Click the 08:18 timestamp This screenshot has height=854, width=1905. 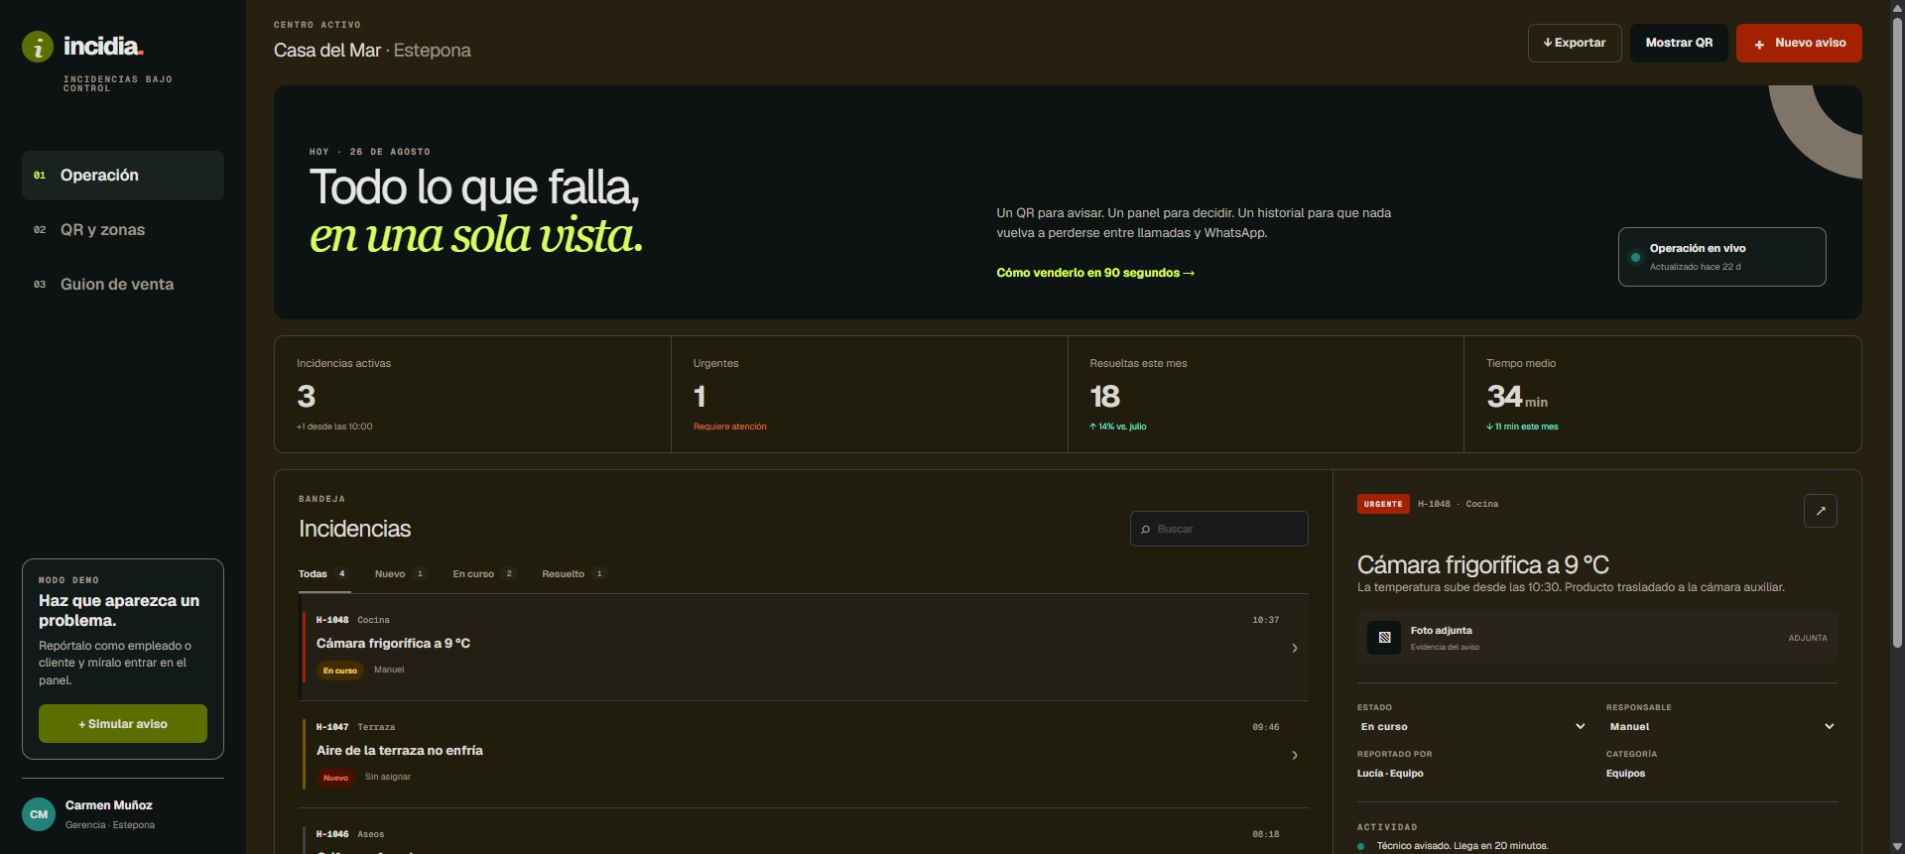pyautogui.click(x=1265, y=834)
